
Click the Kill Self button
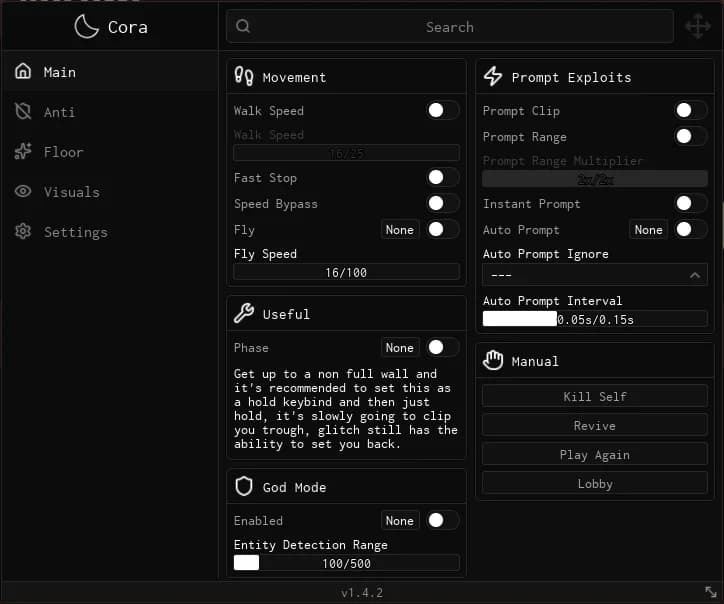[595, 396]
